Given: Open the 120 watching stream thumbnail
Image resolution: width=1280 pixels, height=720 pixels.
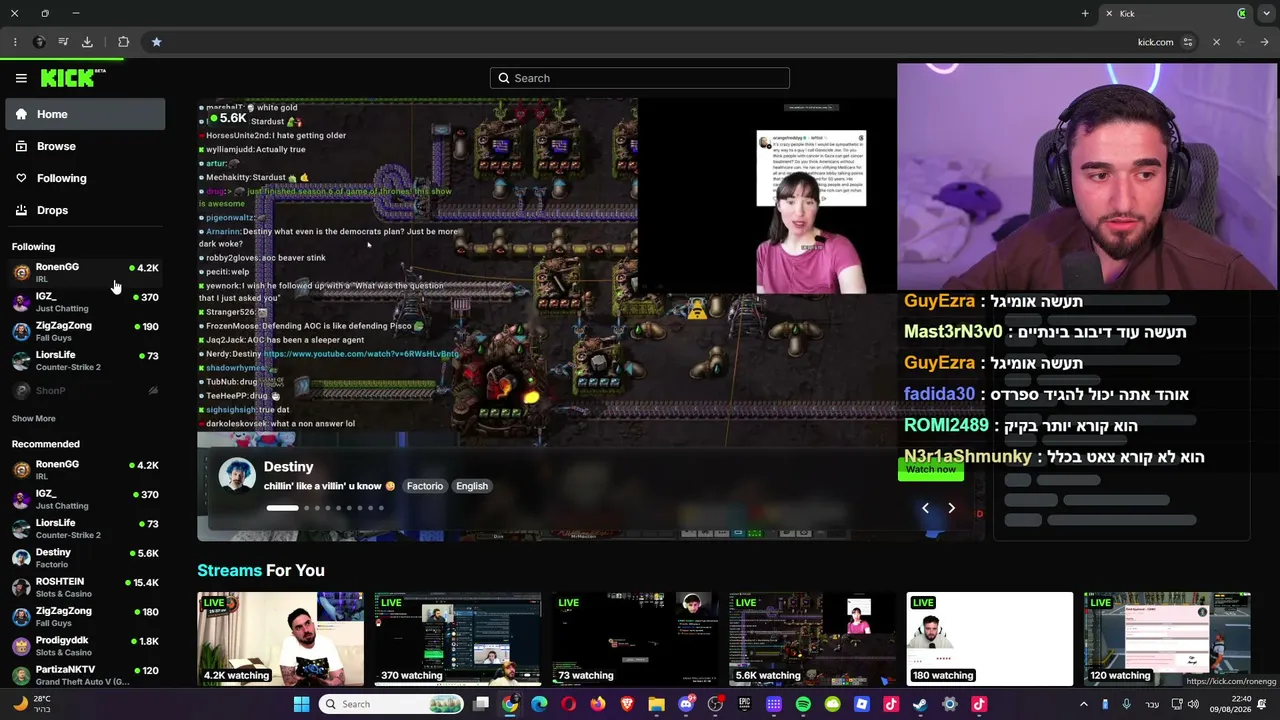Looking at the screenshot, I should [x=1167, y=639].
